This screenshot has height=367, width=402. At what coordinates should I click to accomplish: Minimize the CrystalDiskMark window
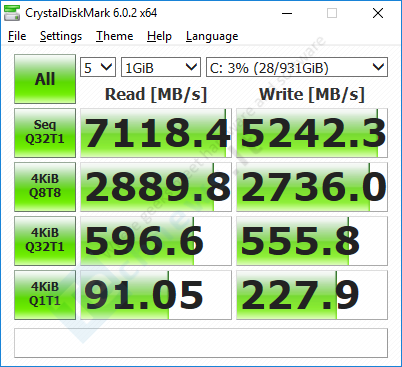point(287,13)
